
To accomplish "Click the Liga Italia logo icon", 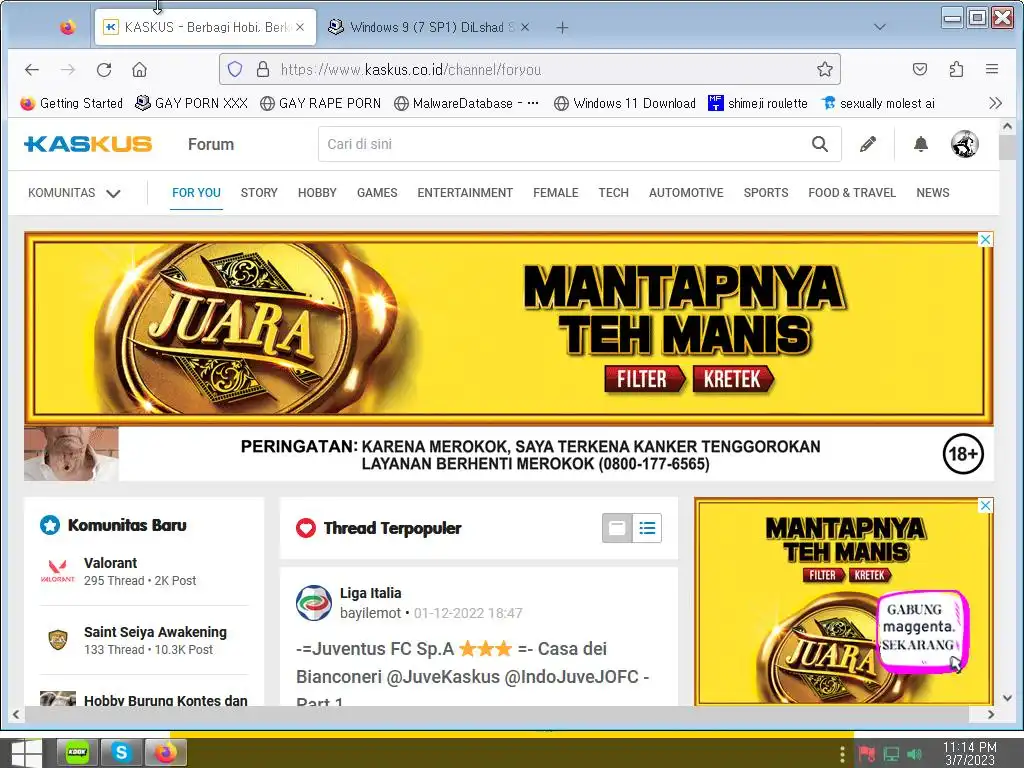I will (314, 603).
